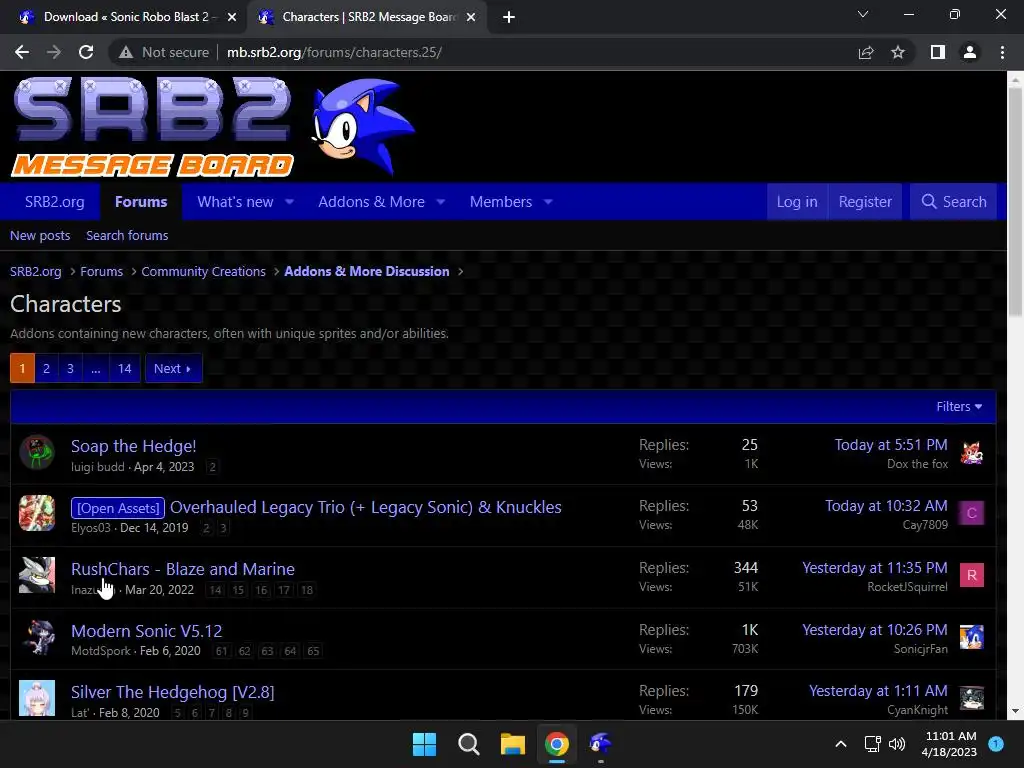Open RushChars - Blaze and Marine thread
This screenshot has height=768, width=1024.
[x=183, y=569]
